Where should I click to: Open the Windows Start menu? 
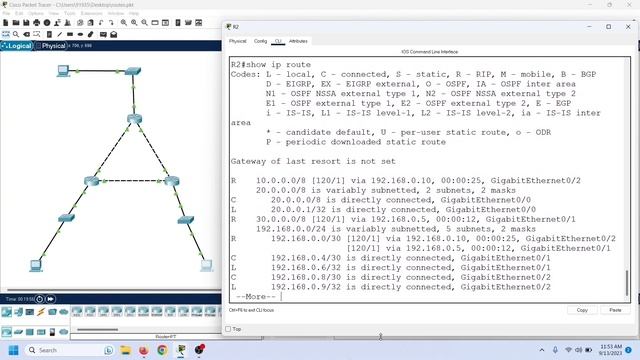[13, 350]
